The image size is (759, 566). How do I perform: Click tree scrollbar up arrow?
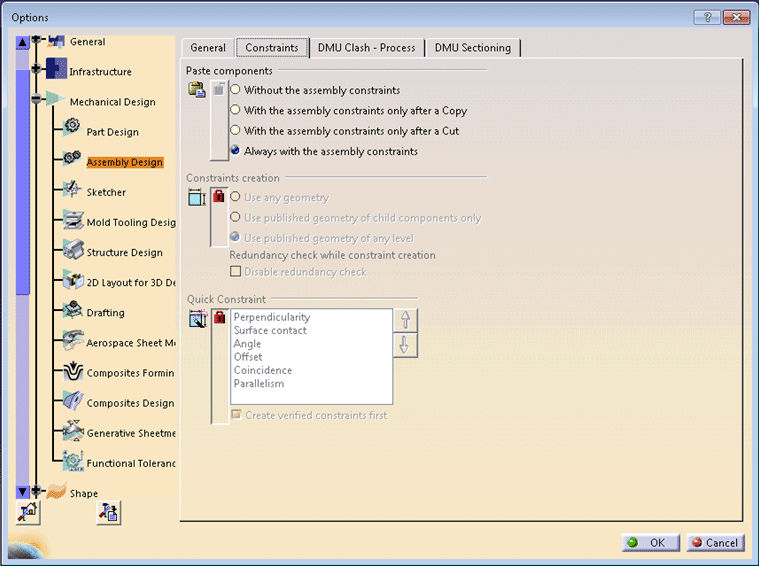[22, 43]
